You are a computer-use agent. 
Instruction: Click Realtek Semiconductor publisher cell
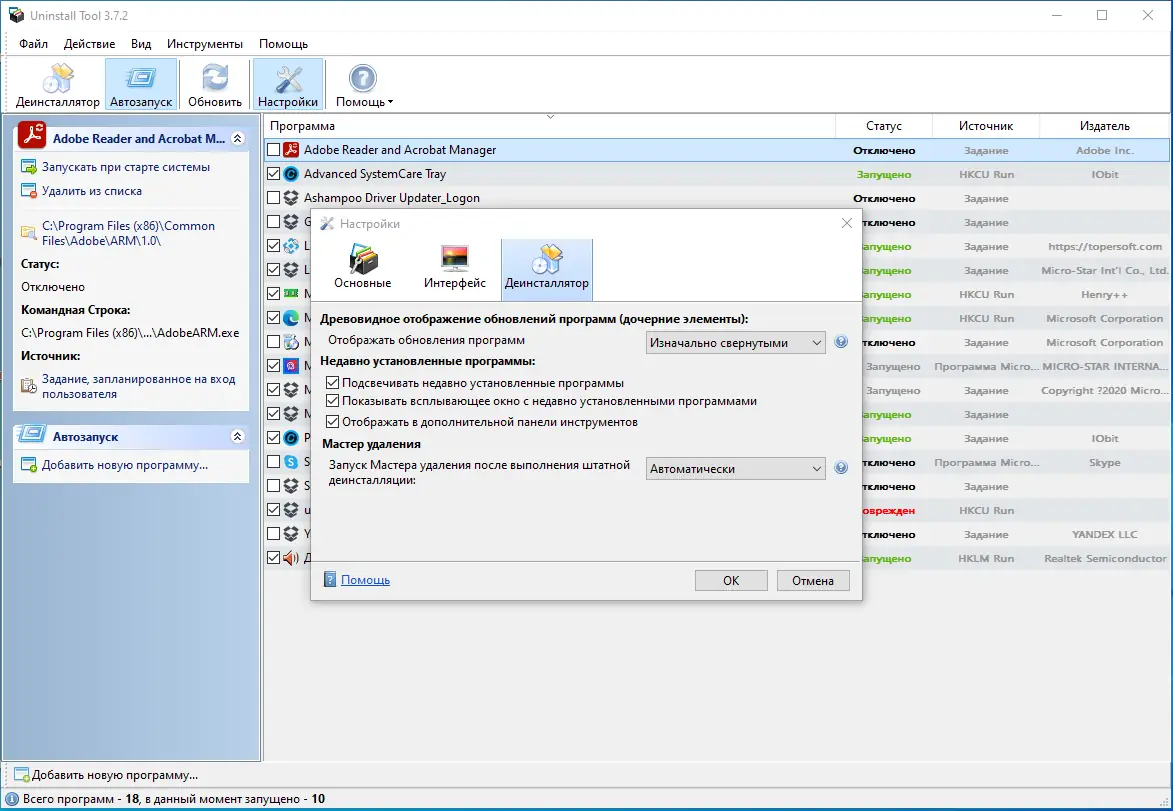tap(1105, 558)
